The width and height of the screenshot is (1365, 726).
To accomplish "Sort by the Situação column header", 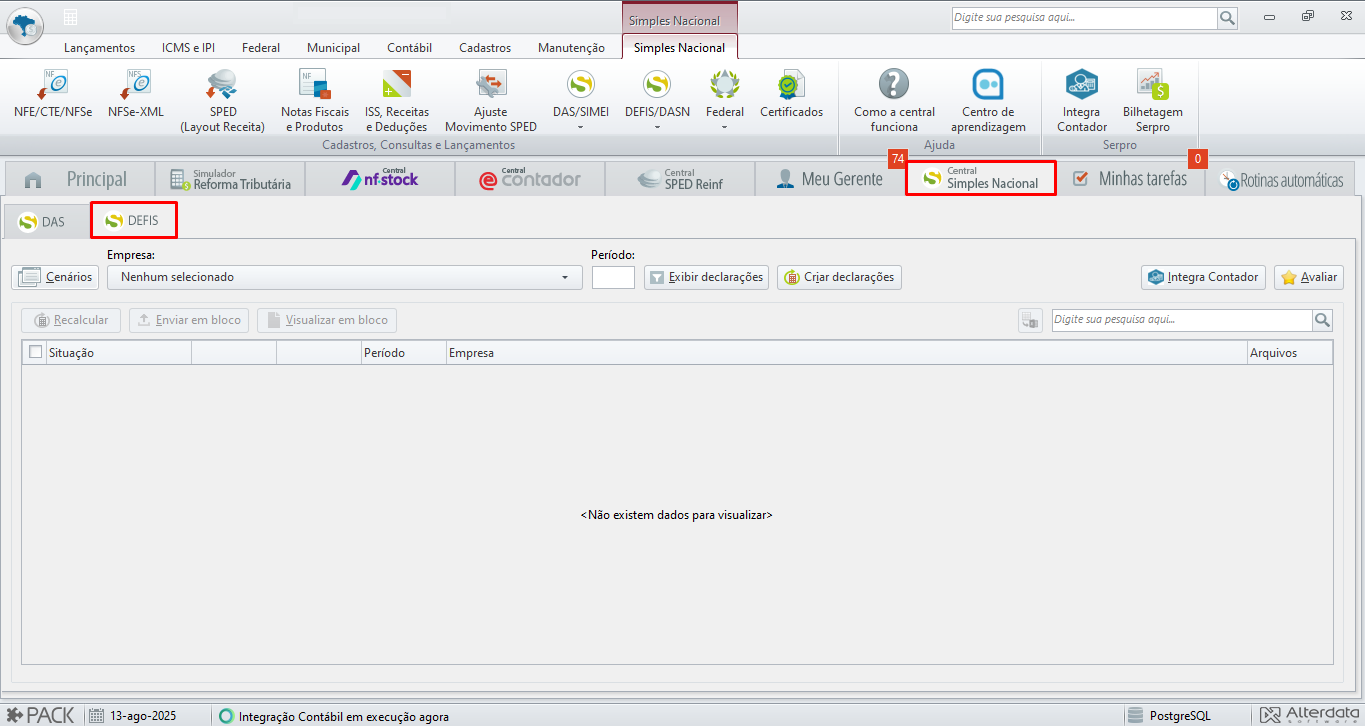I will [x=119, y=352].
